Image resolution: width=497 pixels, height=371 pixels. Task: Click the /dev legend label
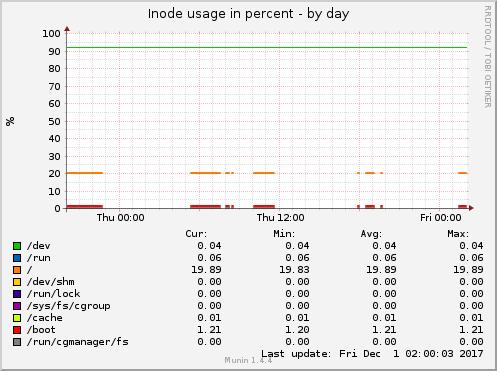click(x=39, y=246)
